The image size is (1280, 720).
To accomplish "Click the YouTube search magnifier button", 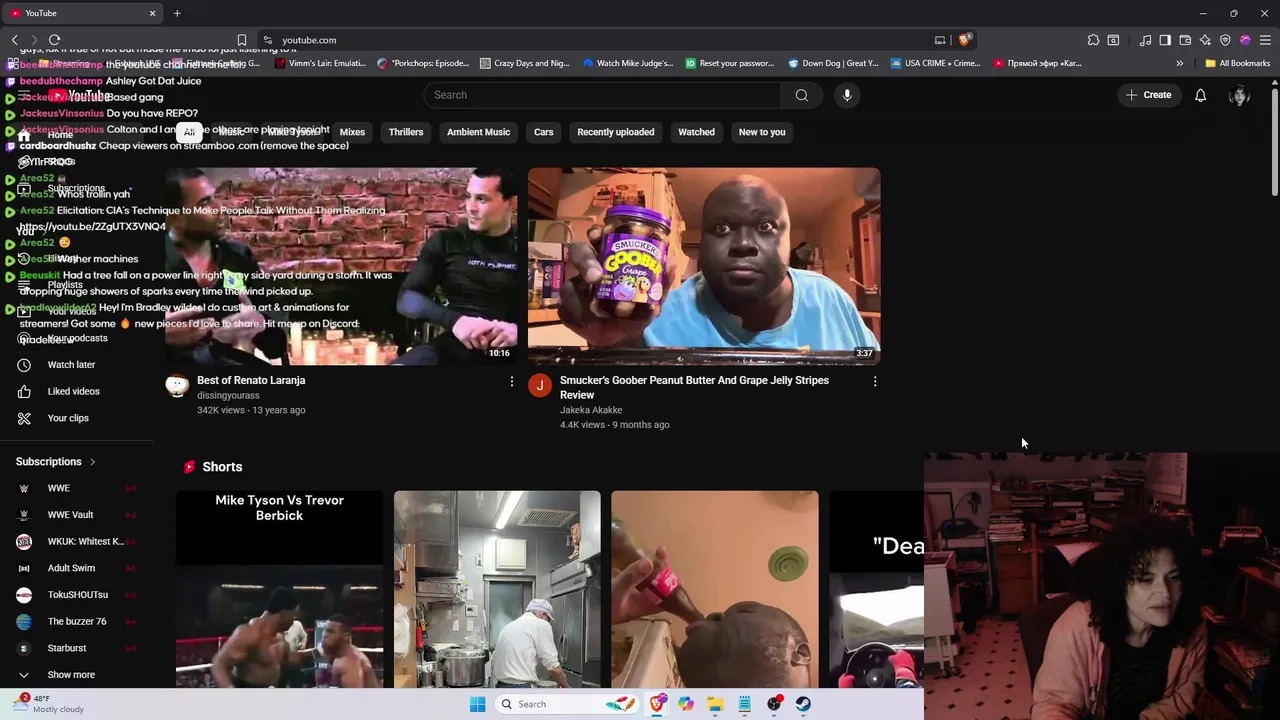I will 801,95.
